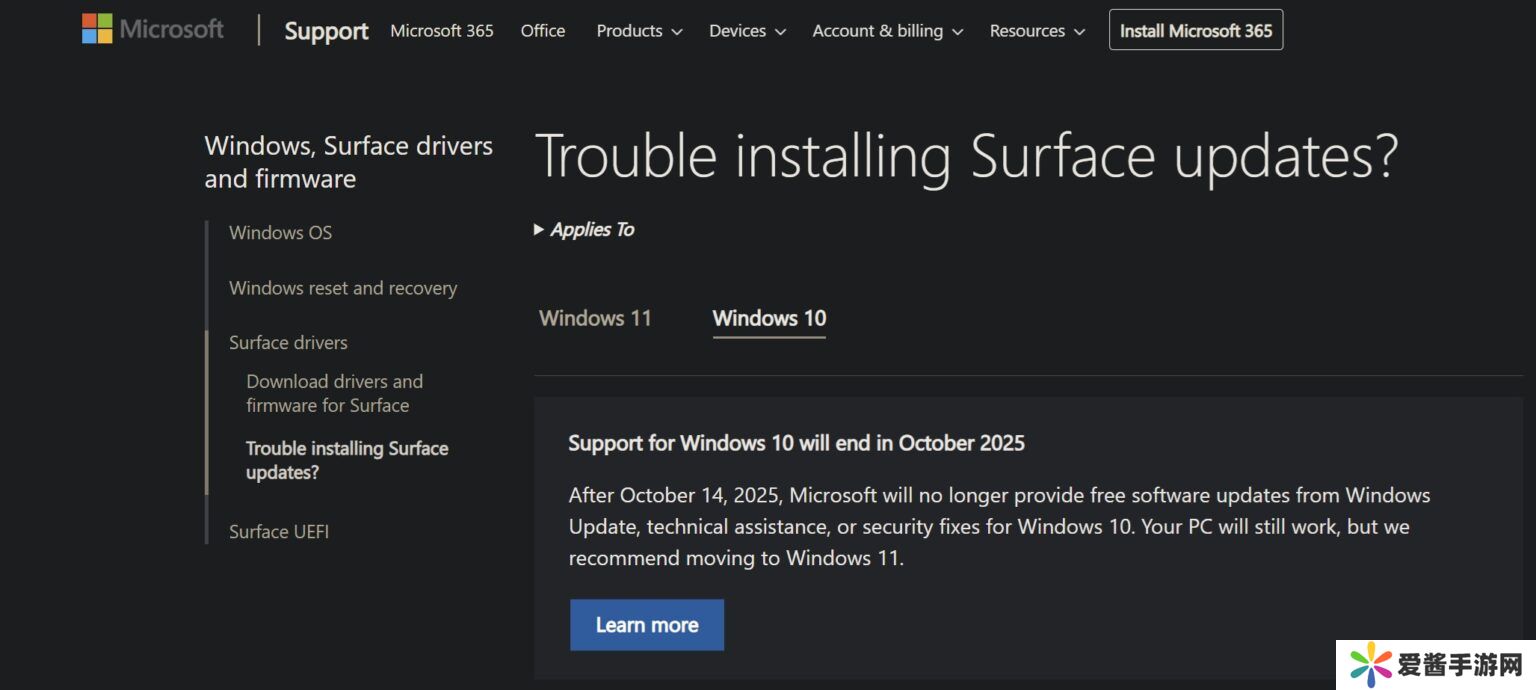
Task: Click the Learn more button
Action: point(647,625)
